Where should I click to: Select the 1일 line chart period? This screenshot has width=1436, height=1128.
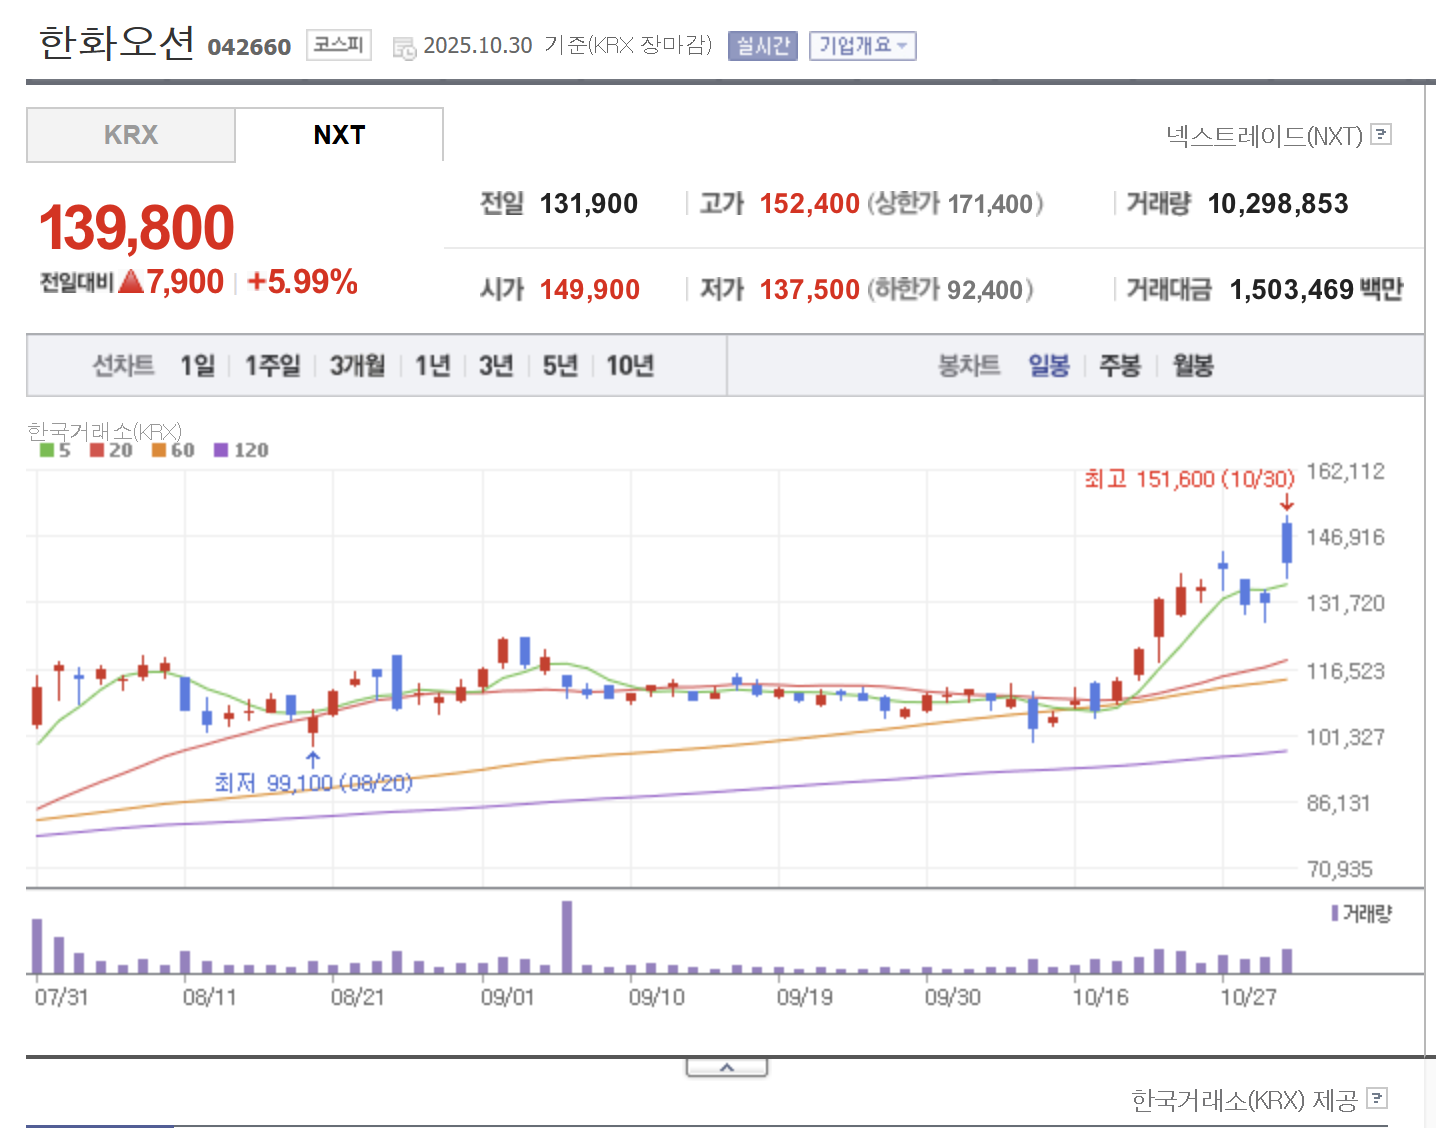(x=198, y=366)
